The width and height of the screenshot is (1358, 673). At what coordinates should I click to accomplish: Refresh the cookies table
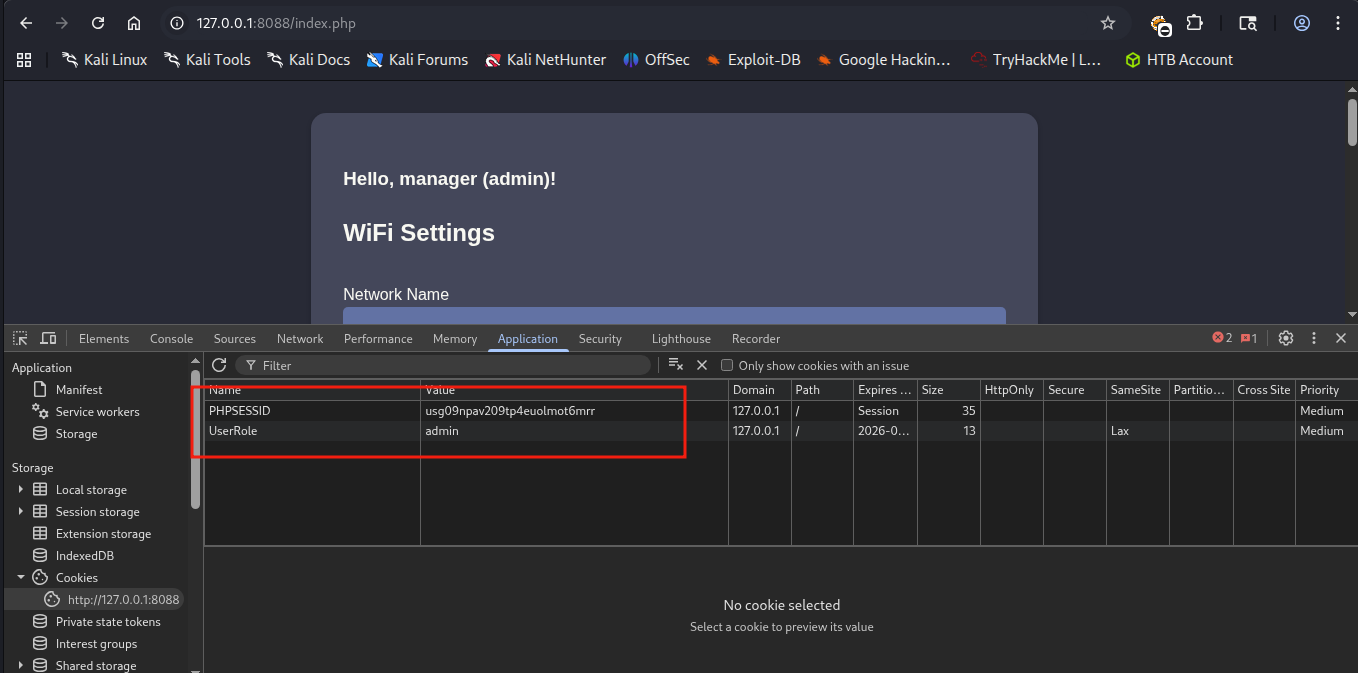point(219,365)
